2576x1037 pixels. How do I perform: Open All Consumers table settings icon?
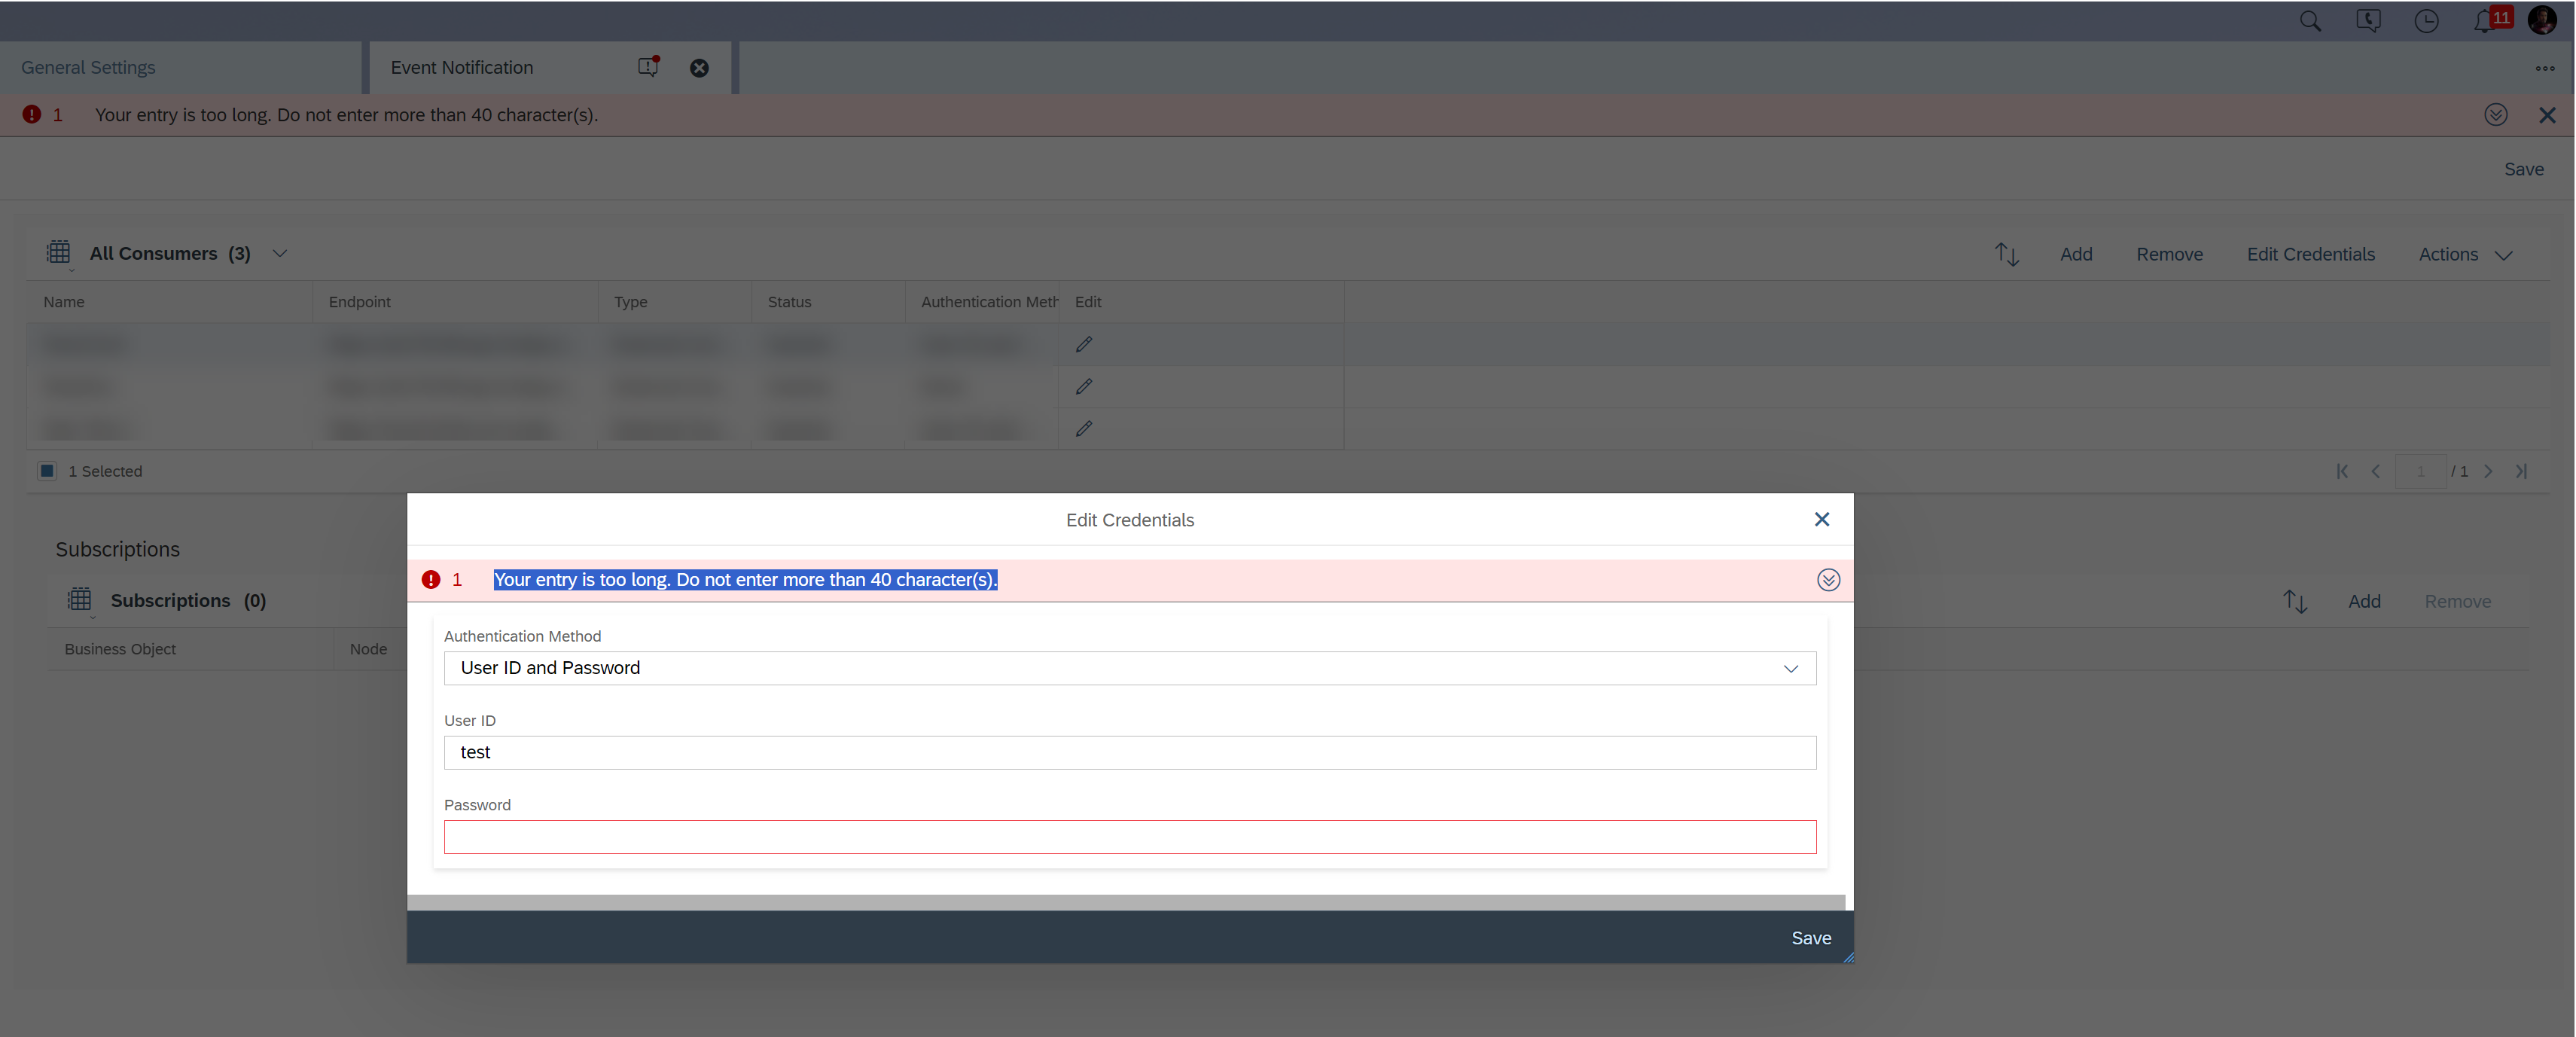59,253
